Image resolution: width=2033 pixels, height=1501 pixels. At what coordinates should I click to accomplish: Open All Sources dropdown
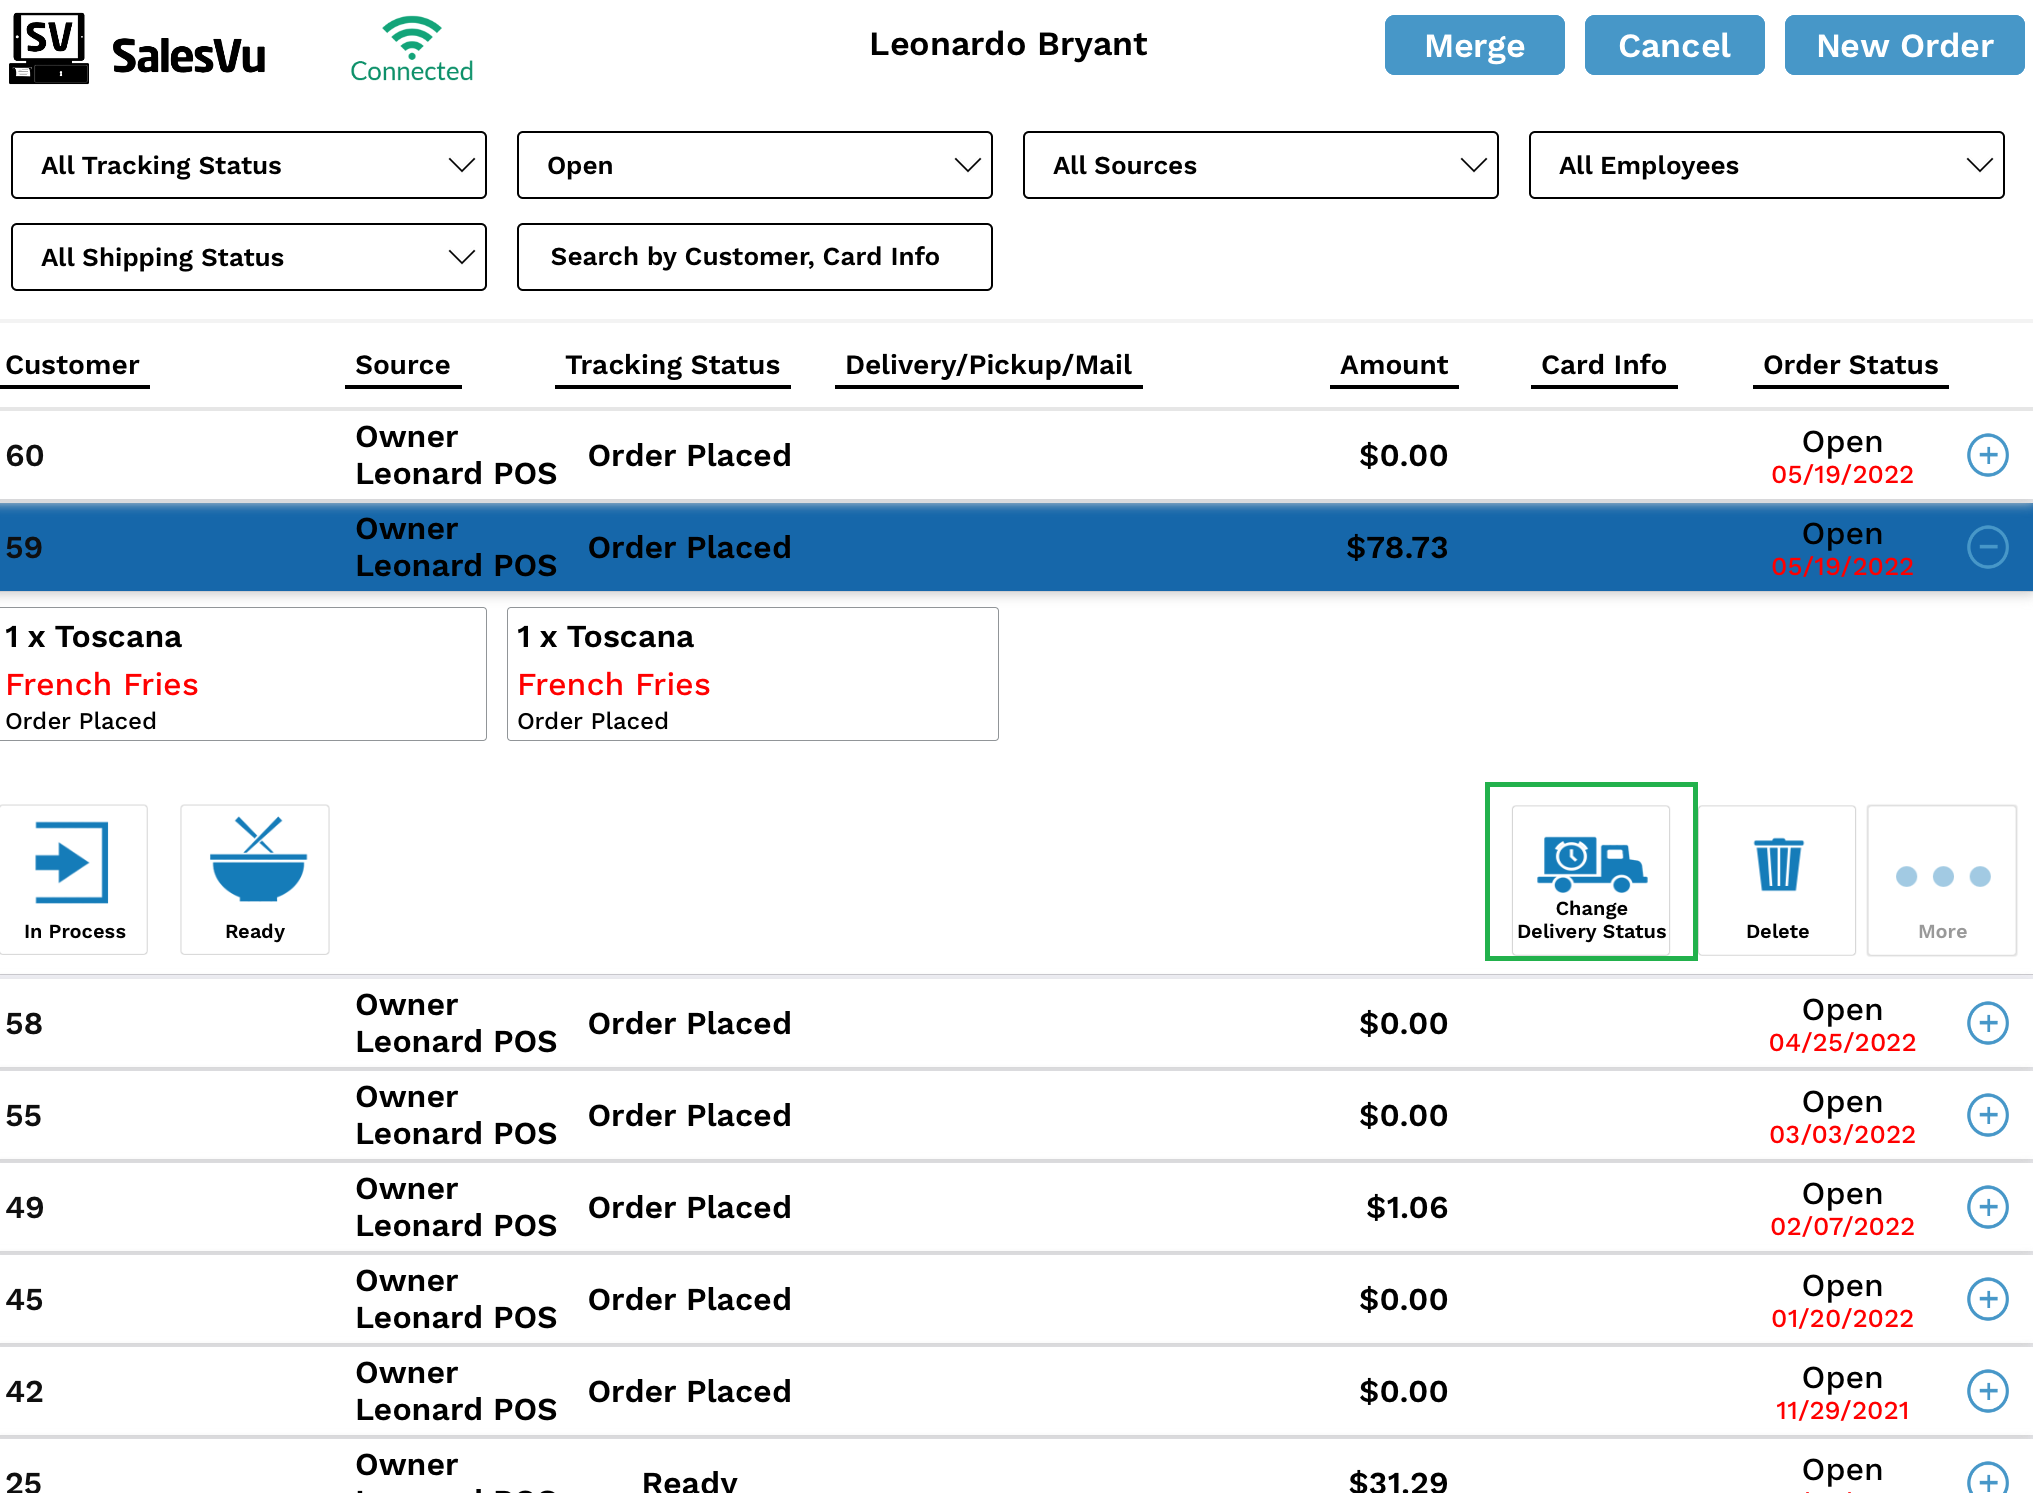point(1260,165)
